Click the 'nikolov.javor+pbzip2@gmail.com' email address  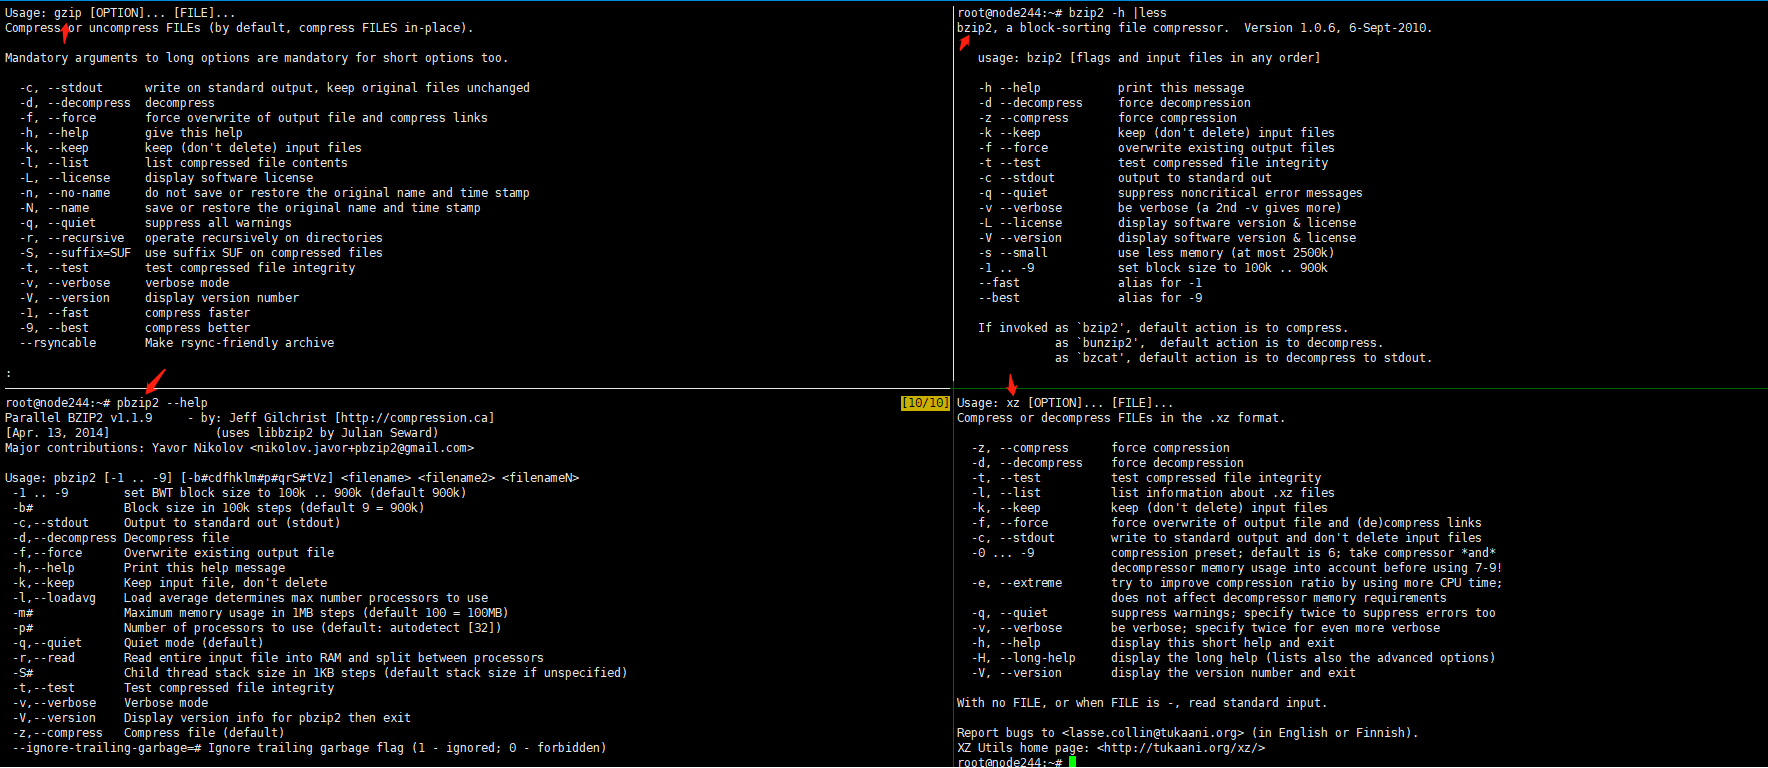coord(362,448)
